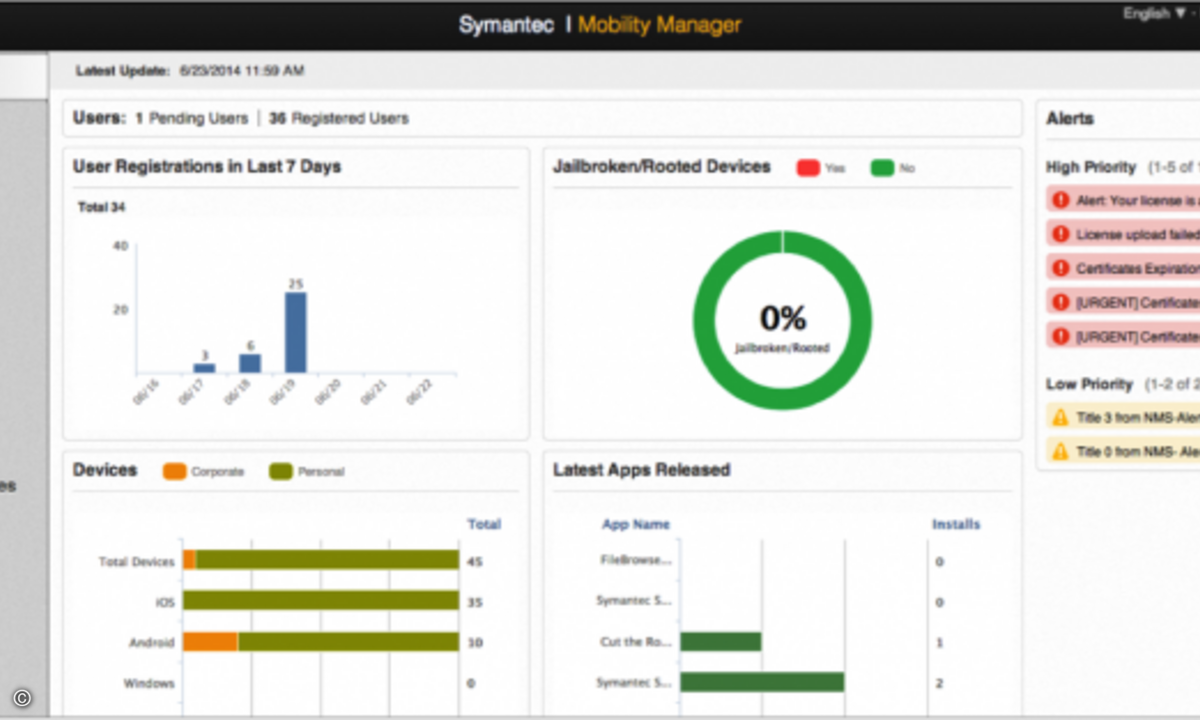The height and width of the screenshot is (720, 1200).
Task: Click the orange Android corporate bar segment
Action: (210, 642)
